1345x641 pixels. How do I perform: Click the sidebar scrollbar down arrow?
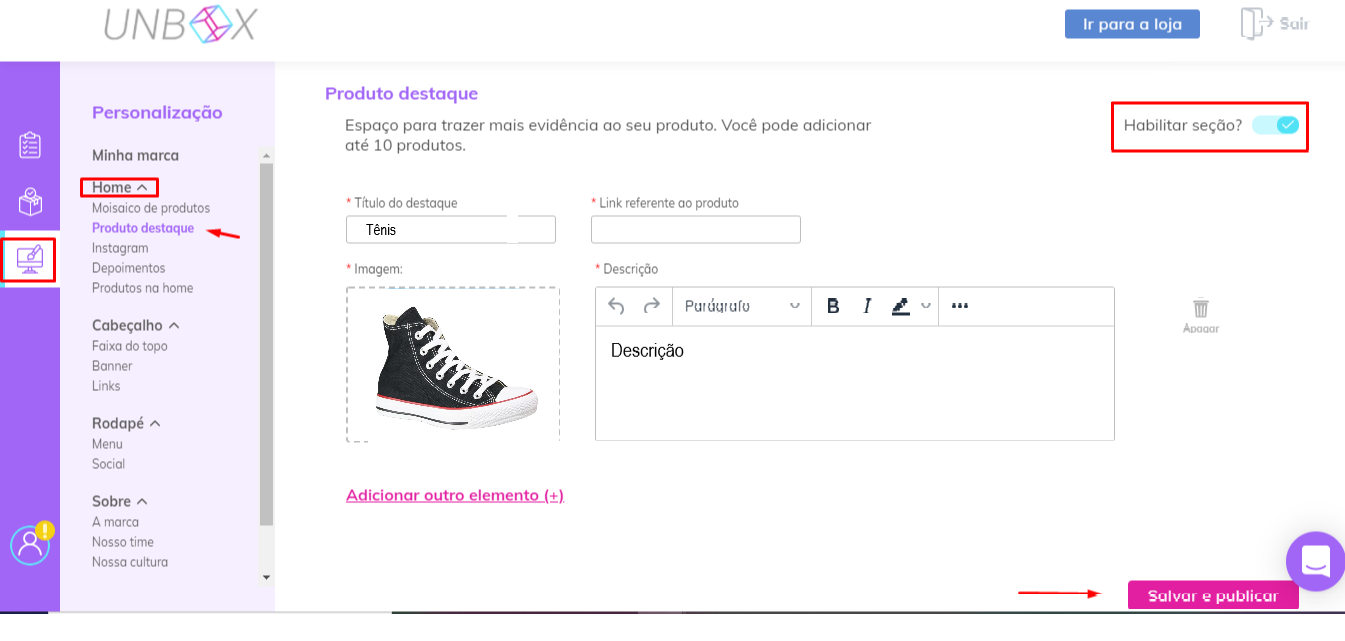(266, 577)
